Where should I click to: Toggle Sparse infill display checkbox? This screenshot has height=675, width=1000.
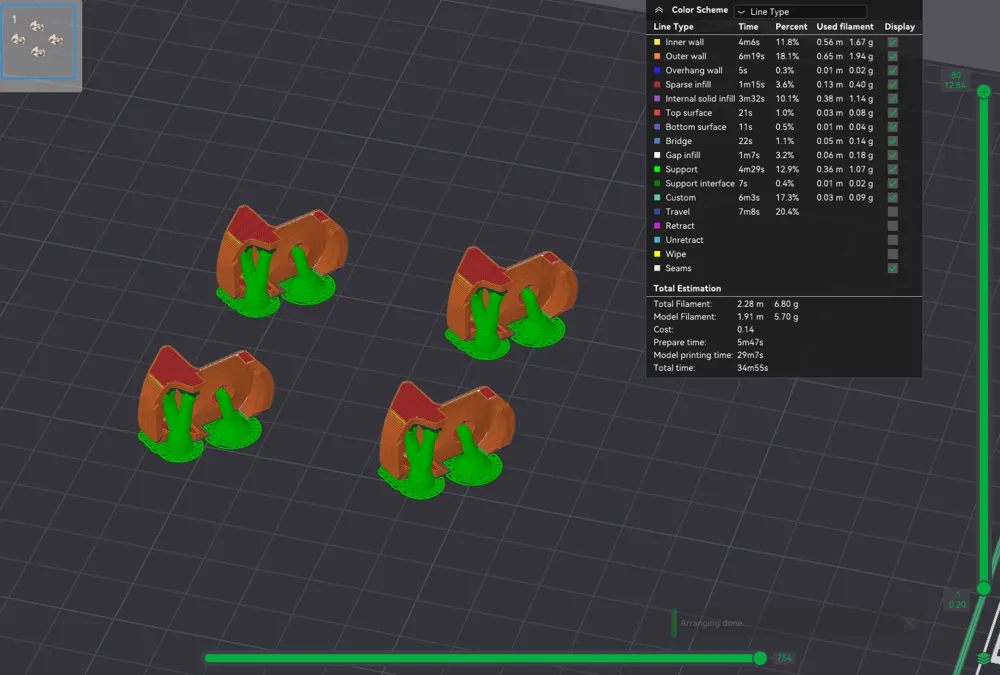893,84
